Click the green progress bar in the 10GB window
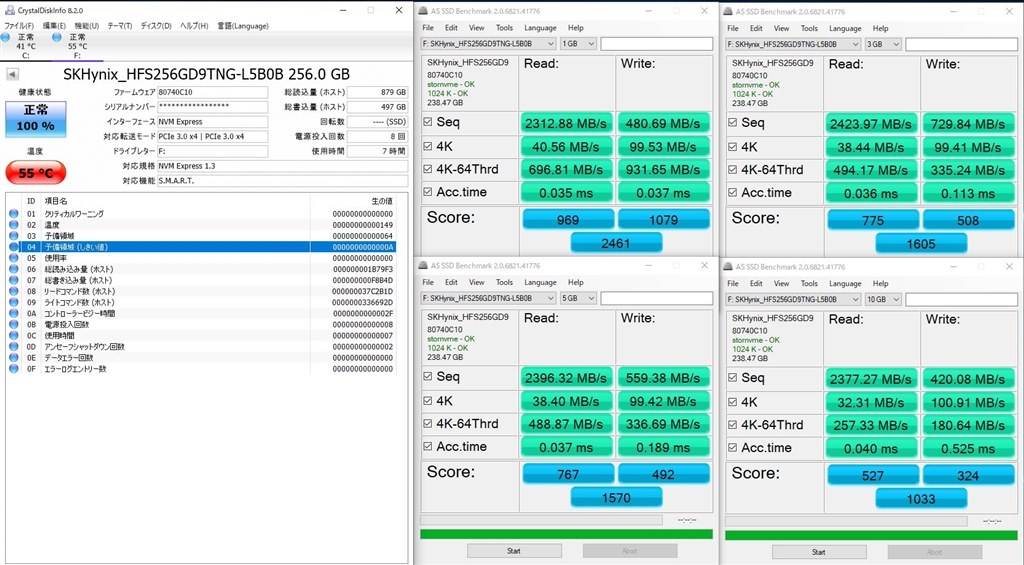 [x=871, y=536]
